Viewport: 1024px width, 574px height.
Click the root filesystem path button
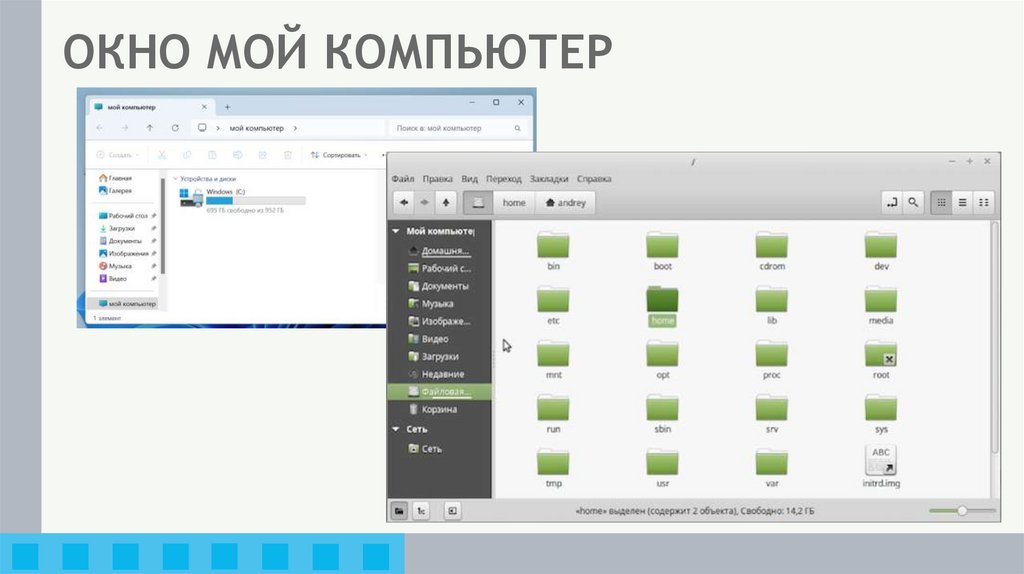[x=478, y=202]
